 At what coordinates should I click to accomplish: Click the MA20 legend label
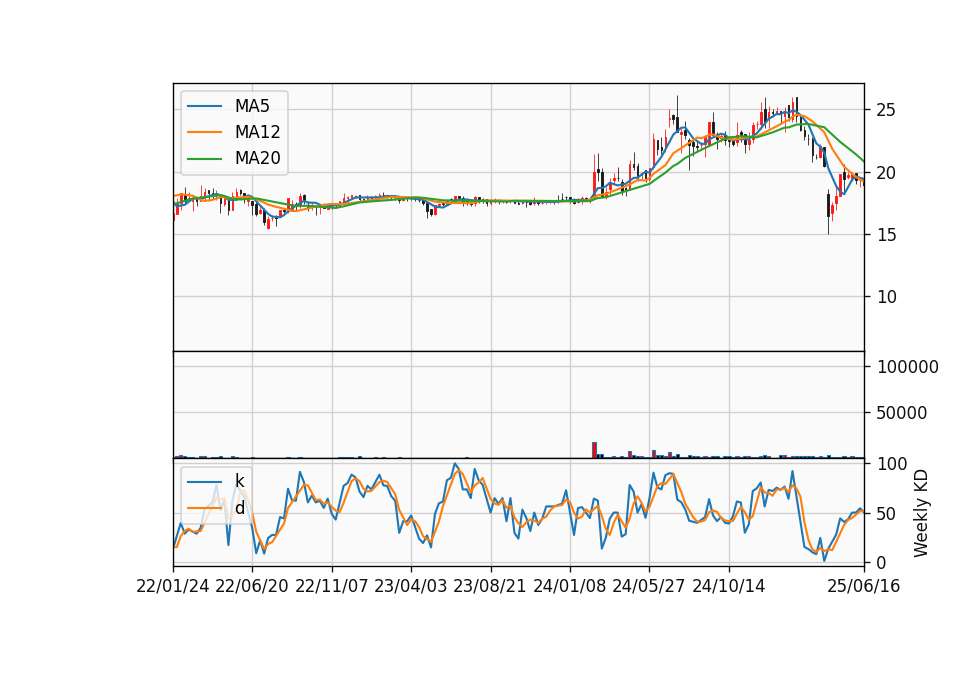coord(257,158)
